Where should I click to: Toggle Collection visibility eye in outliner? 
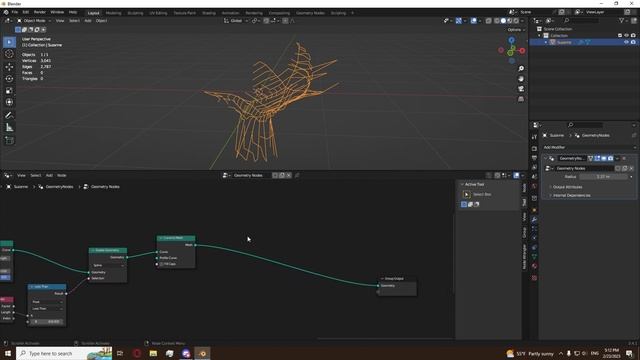[627, 36]
